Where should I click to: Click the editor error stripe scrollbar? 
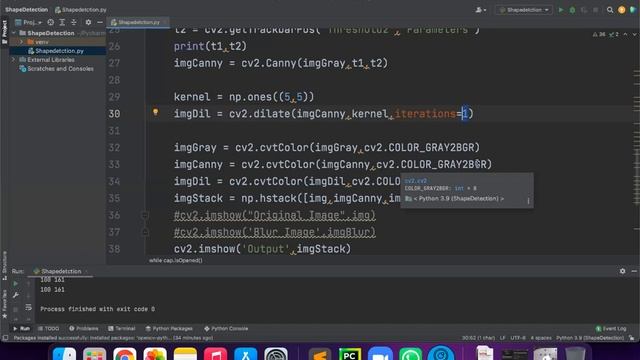coord(636,147)
